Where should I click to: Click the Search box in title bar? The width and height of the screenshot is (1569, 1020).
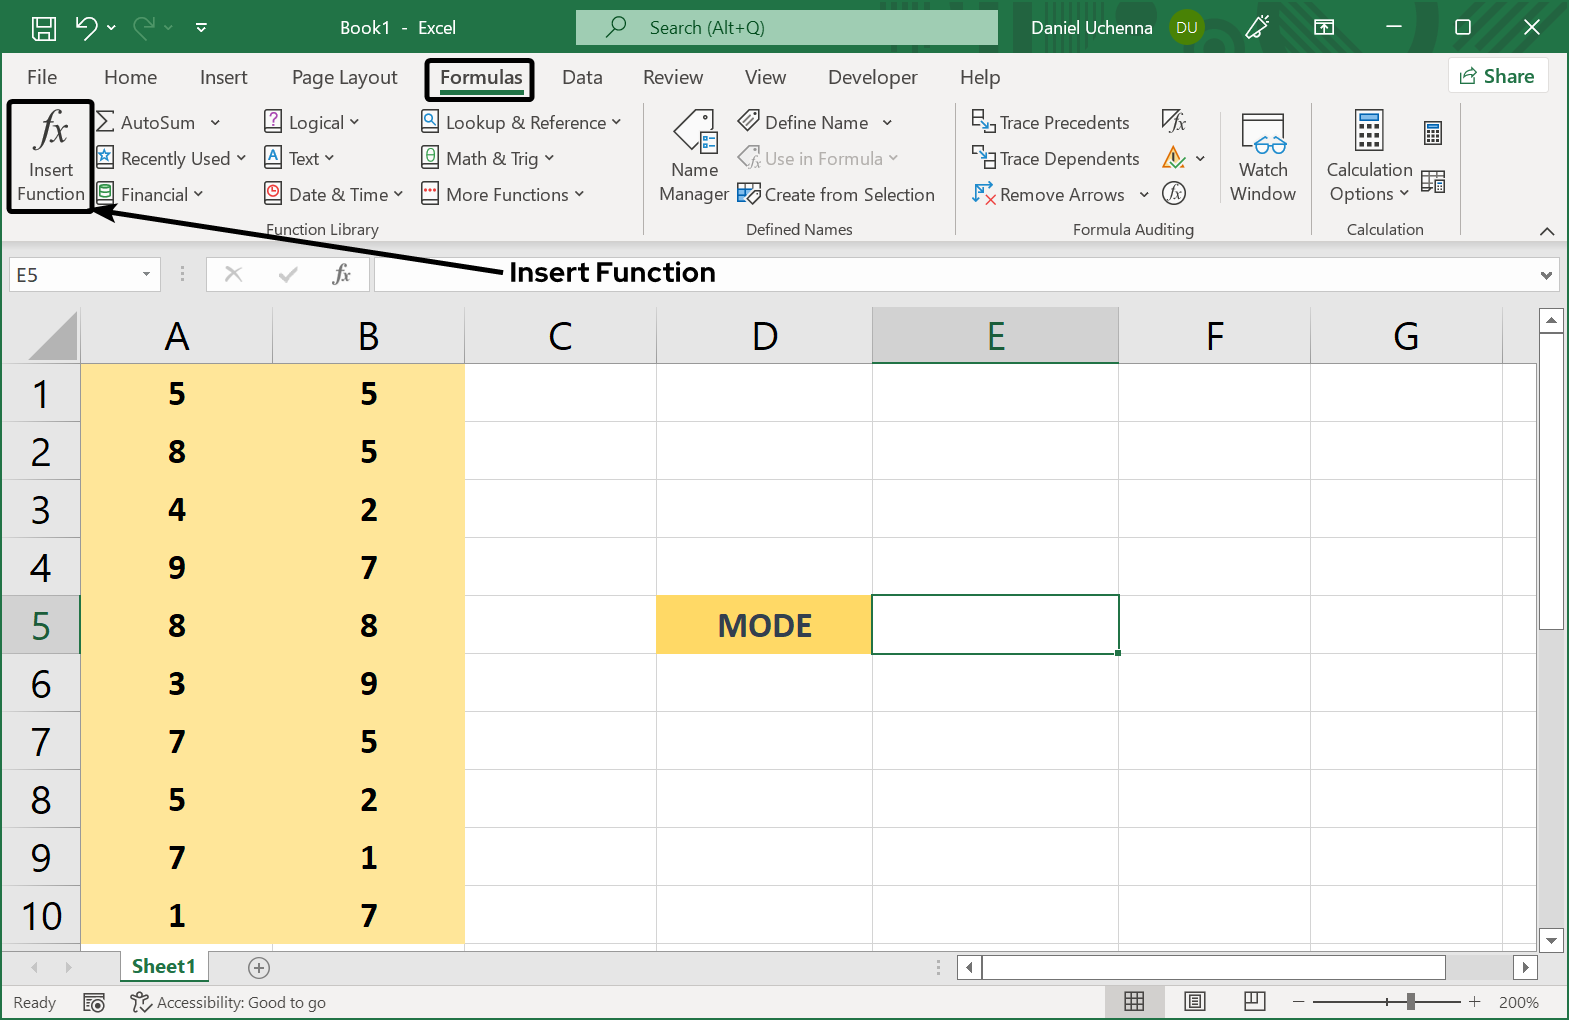786,28
